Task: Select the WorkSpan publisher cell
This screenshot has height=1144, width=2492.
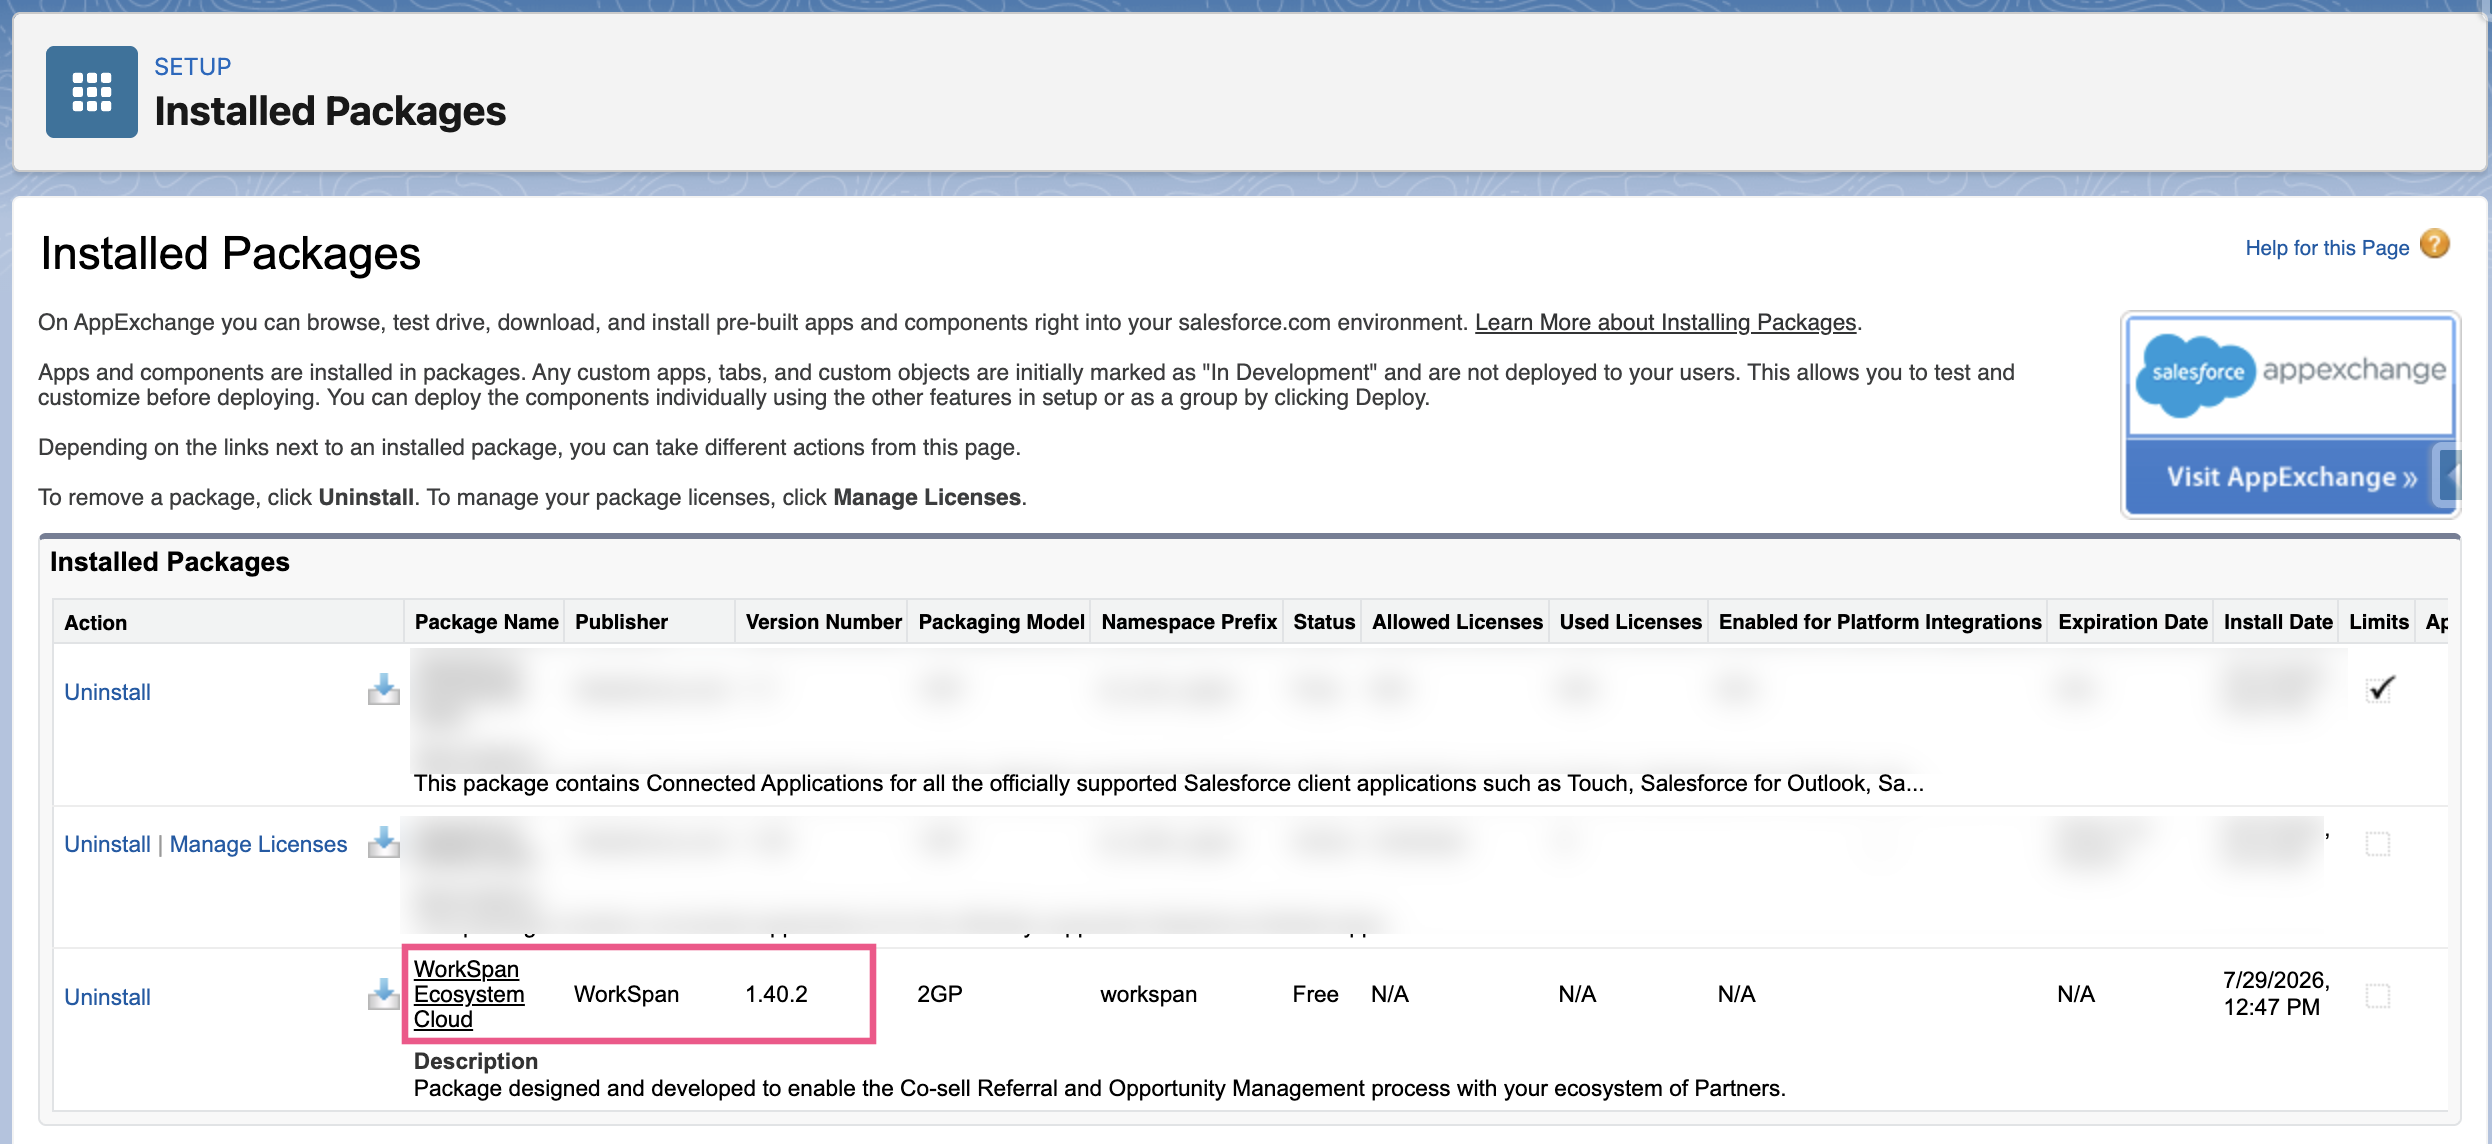Action: [x=626, y=994]
